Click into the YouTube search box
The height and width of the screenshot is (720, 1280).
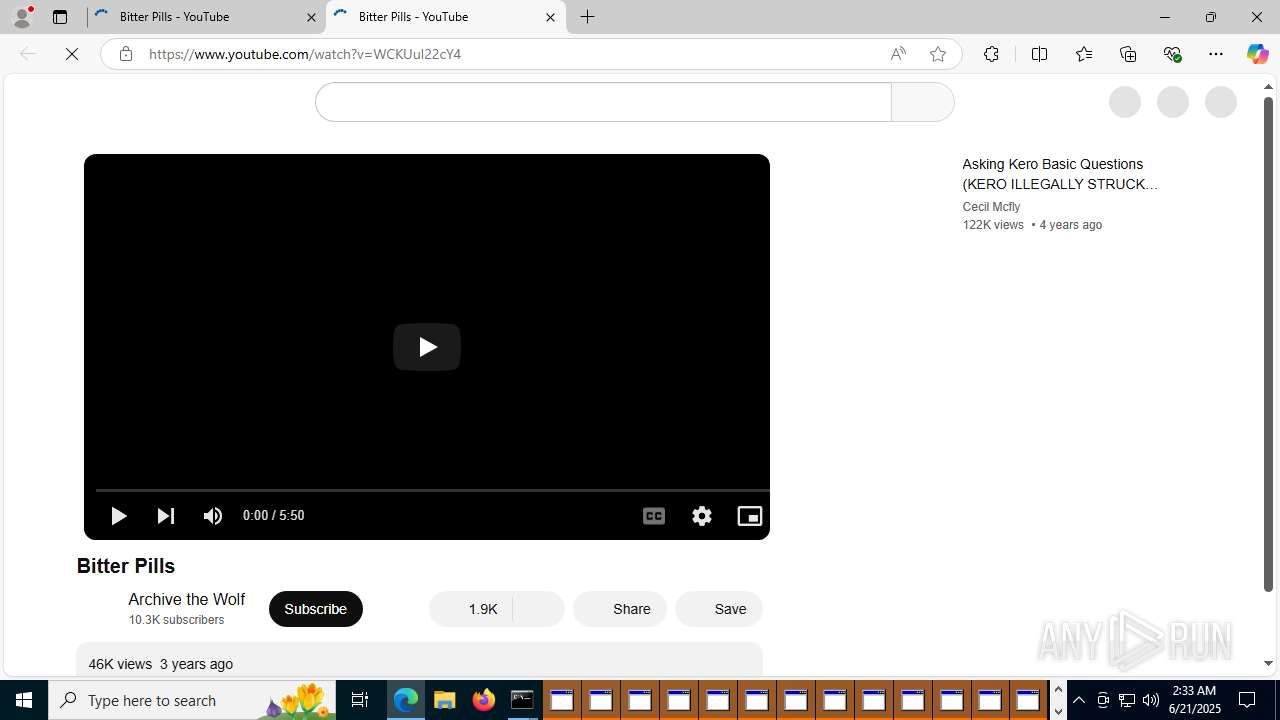pos(603,102)
